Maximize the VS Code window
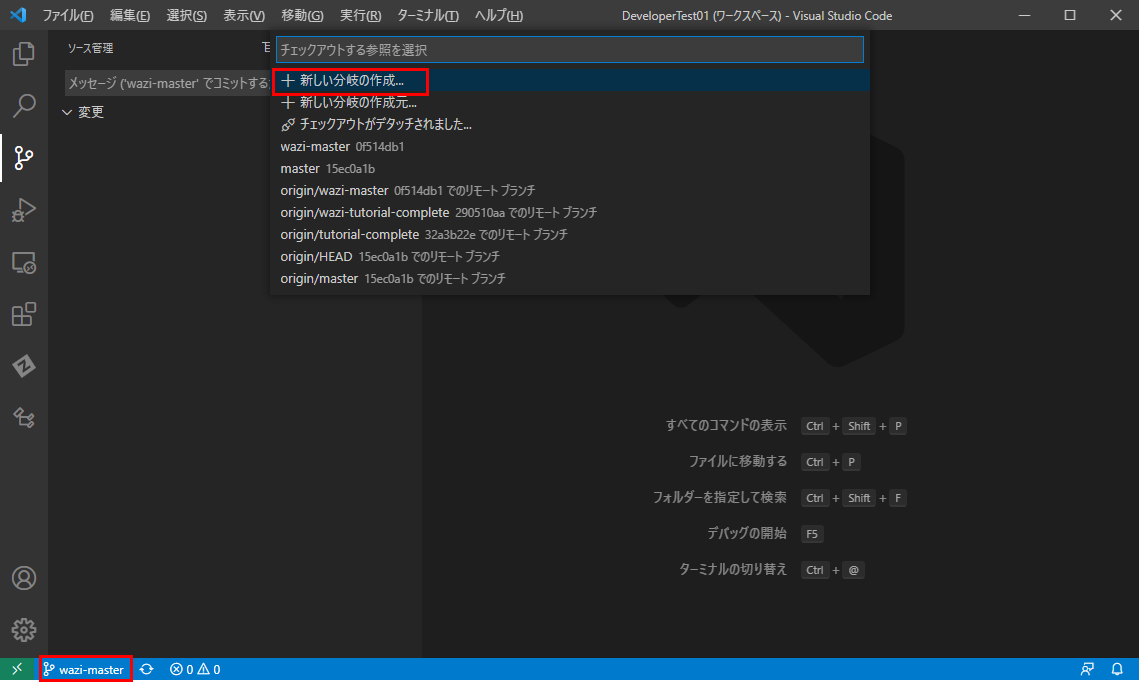1139x682 pixels. pos(1070,15)
